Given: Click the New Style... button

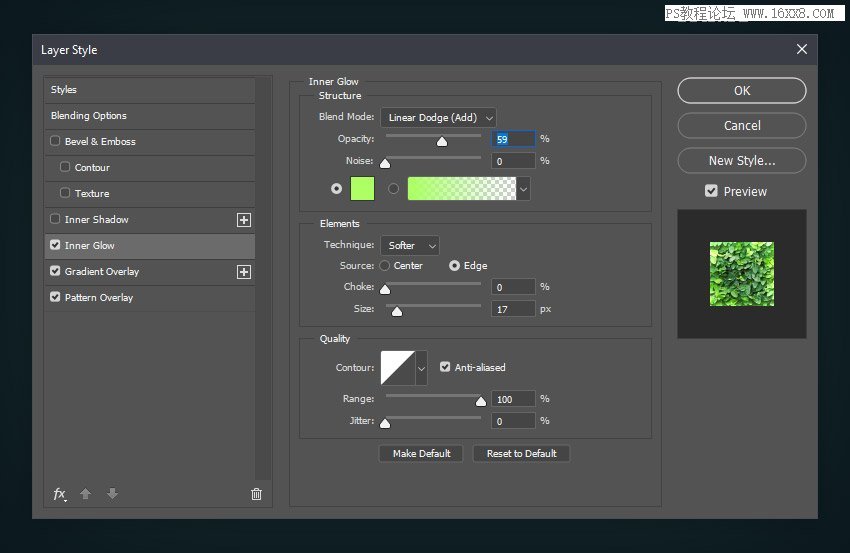Looking at the screenshot, I should (741, 160).
